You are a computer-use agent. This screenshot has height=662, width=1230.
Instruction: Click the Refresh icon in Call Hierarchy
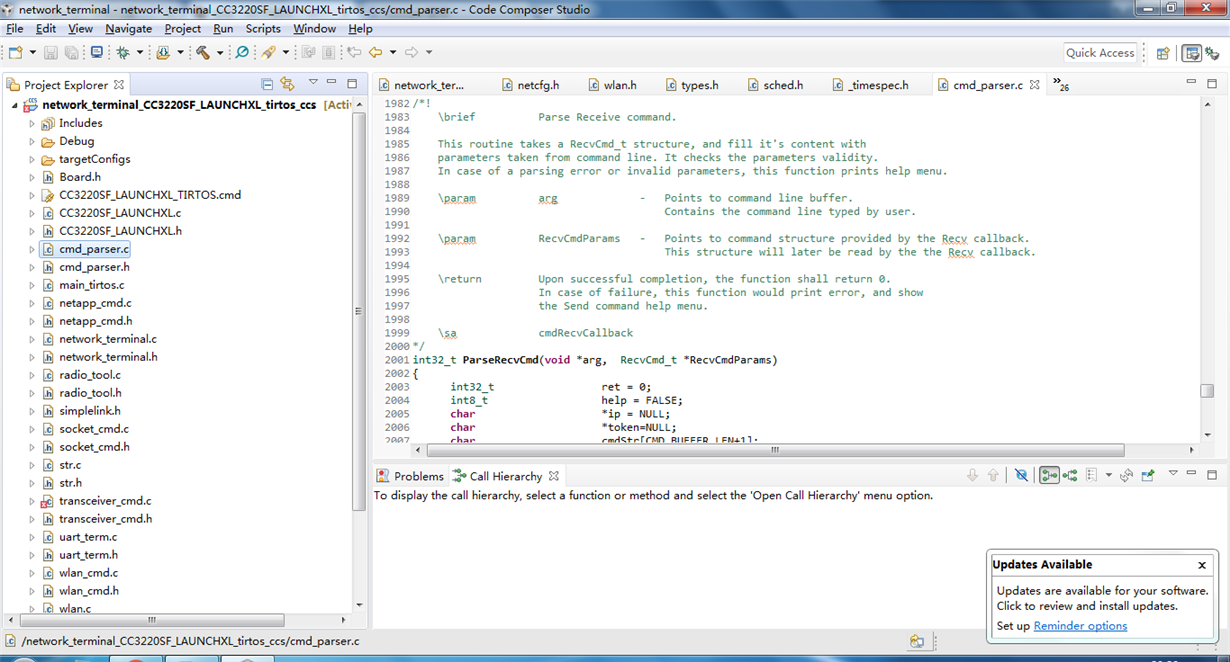coord(1126,475)
